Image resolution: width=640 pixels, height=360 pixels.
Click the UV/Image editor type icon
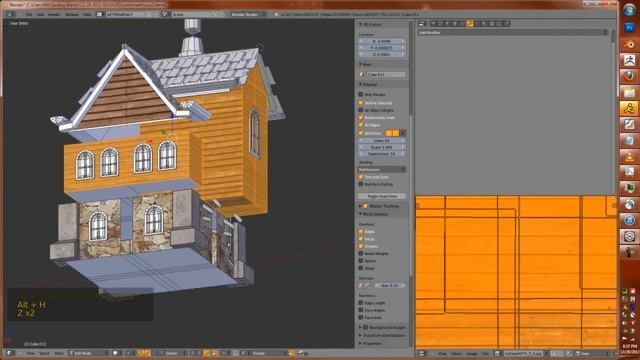tap(422, 353)
